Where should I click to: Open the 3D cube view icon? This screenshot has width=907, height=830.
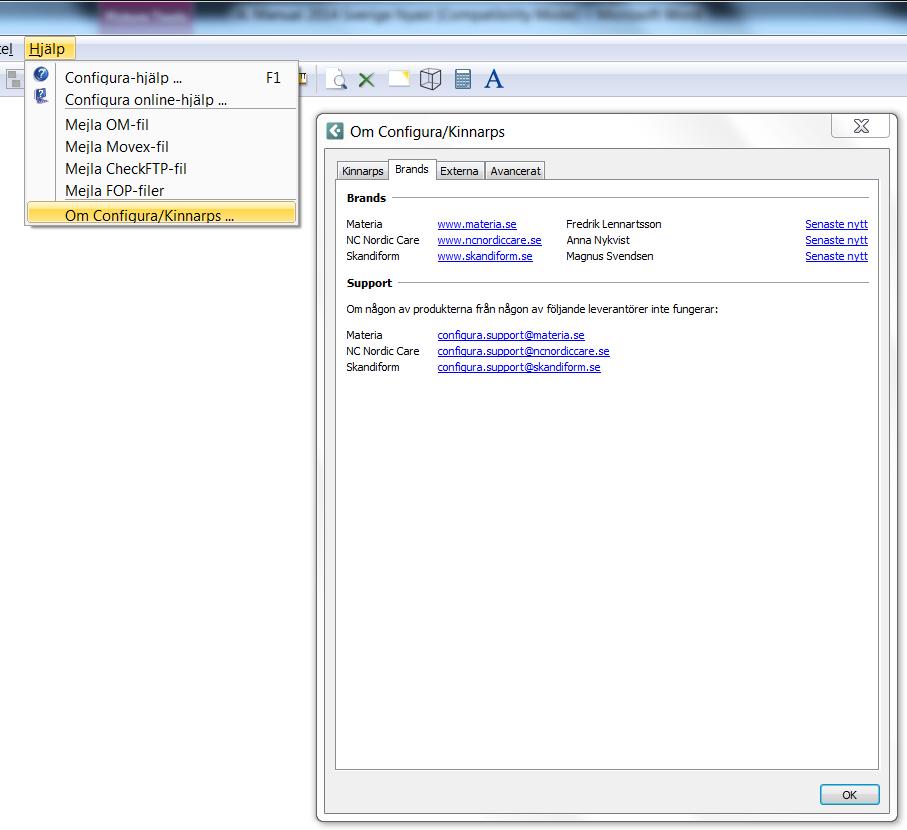pos(430,79)
